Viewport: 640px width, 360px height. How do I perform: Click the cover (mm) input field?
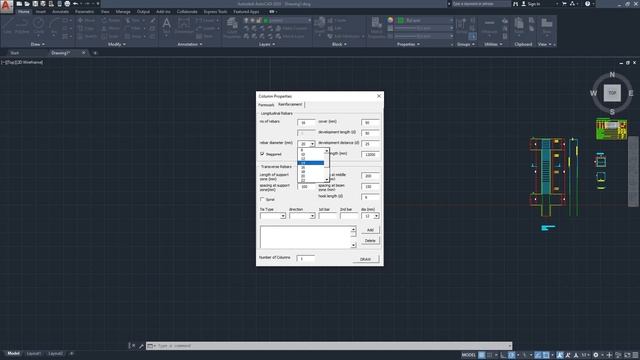click(370, 122)
